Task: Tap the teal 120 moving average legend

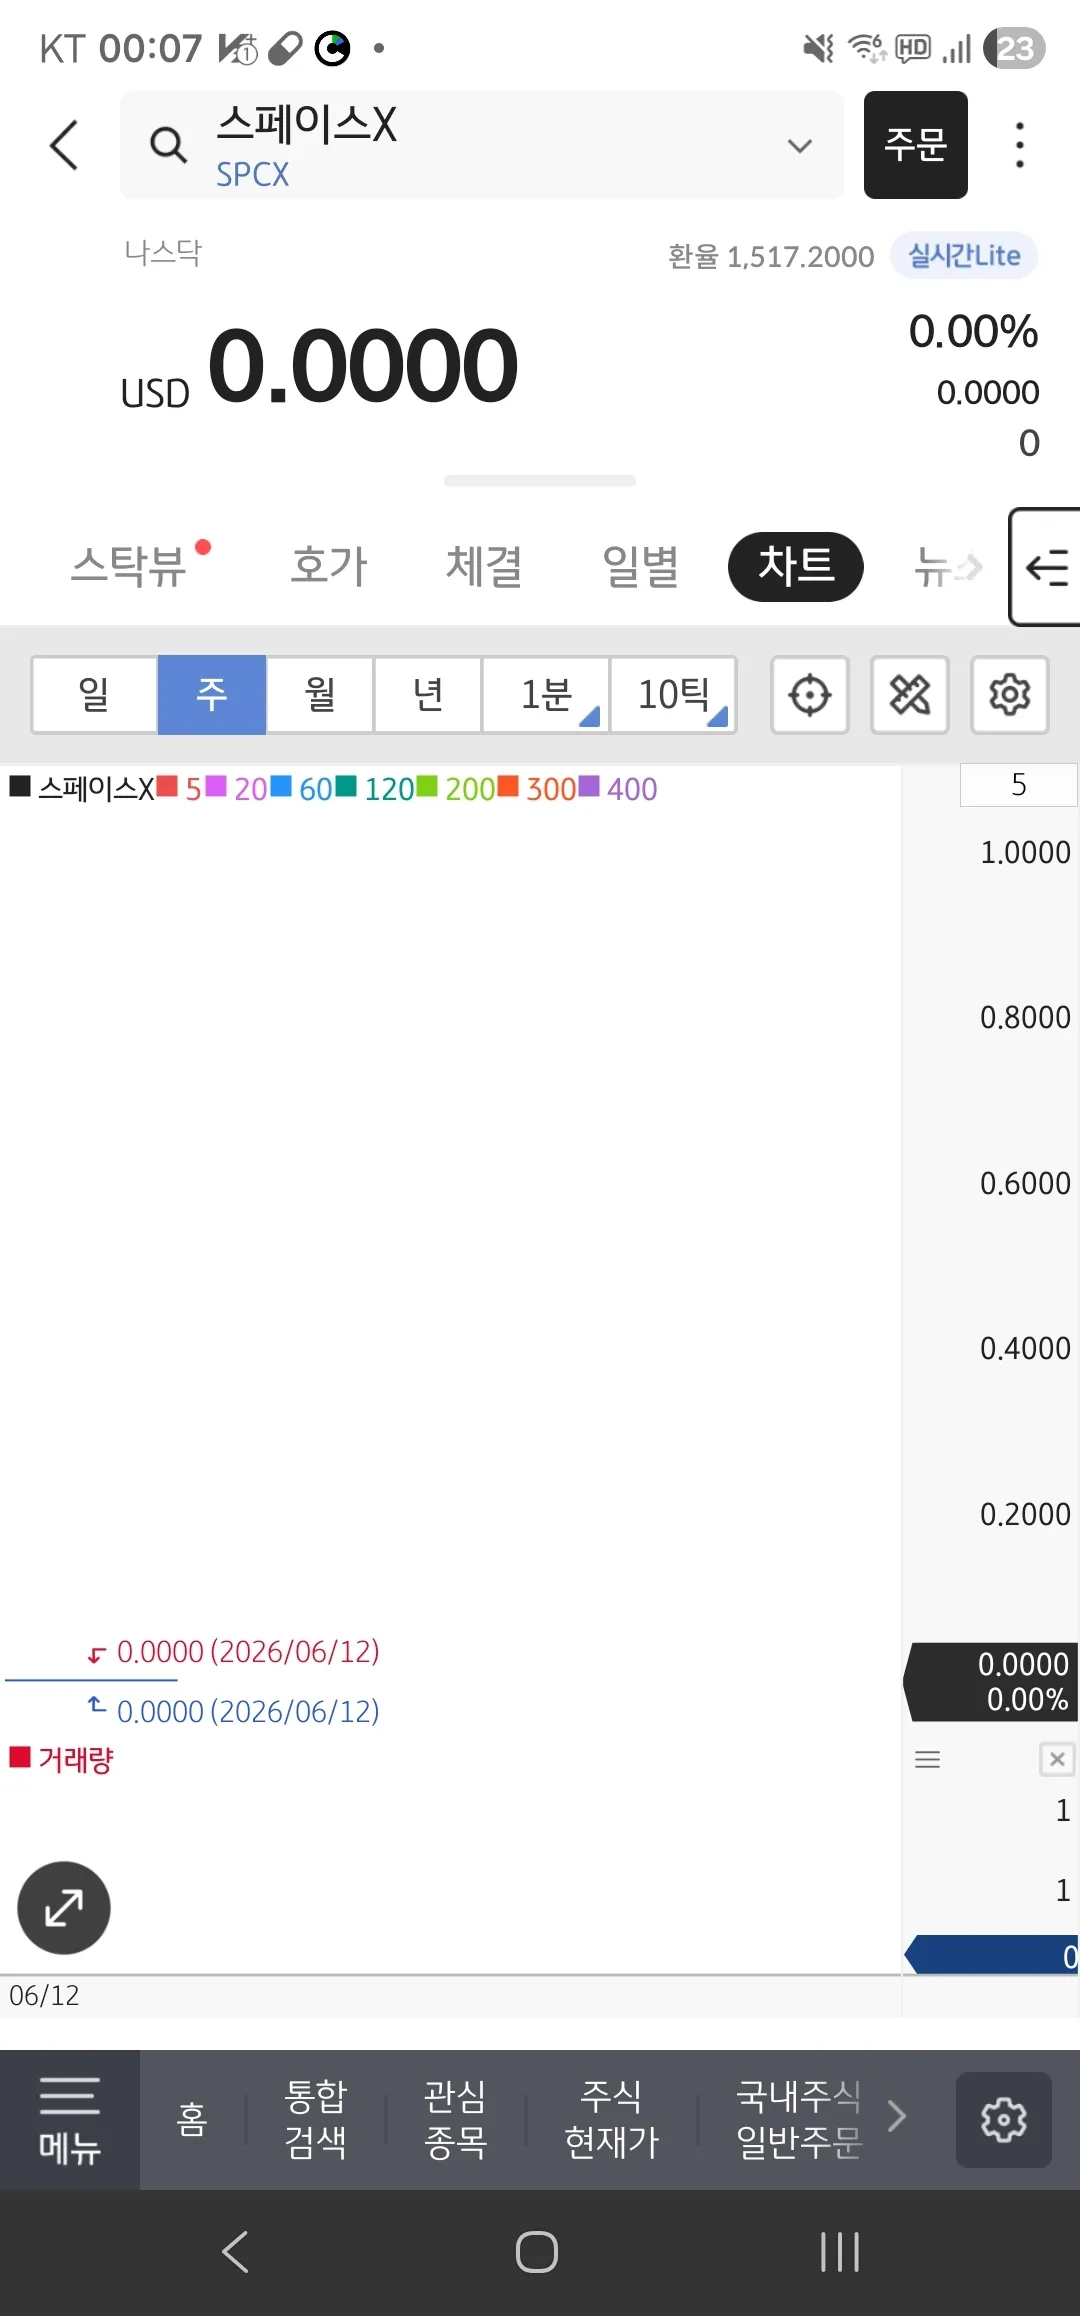Action: 374,788
